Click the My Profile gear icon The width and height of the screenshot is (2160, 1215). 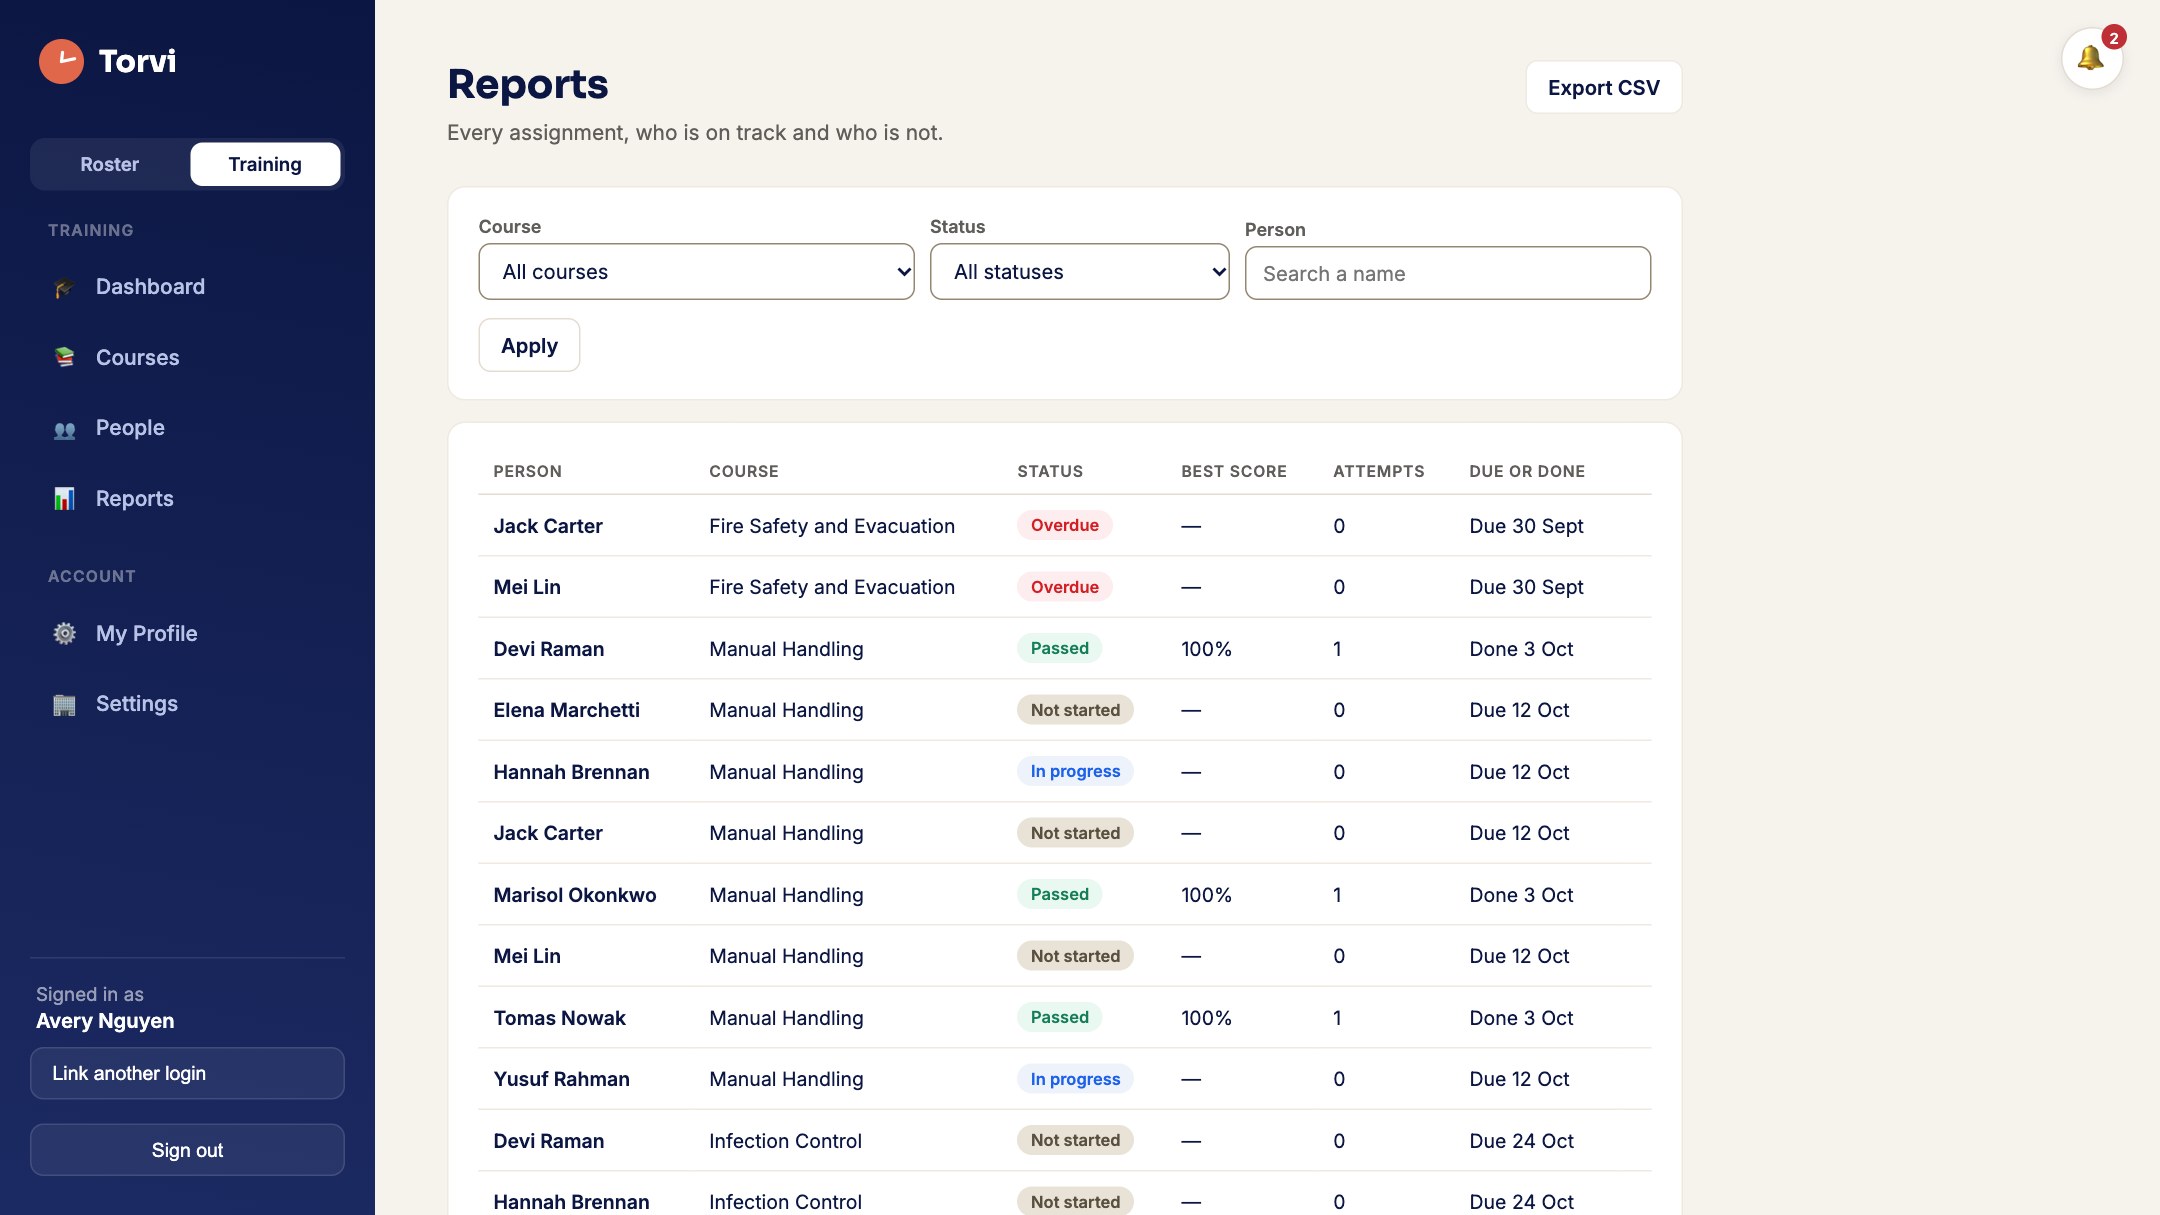tap(64, 634)
